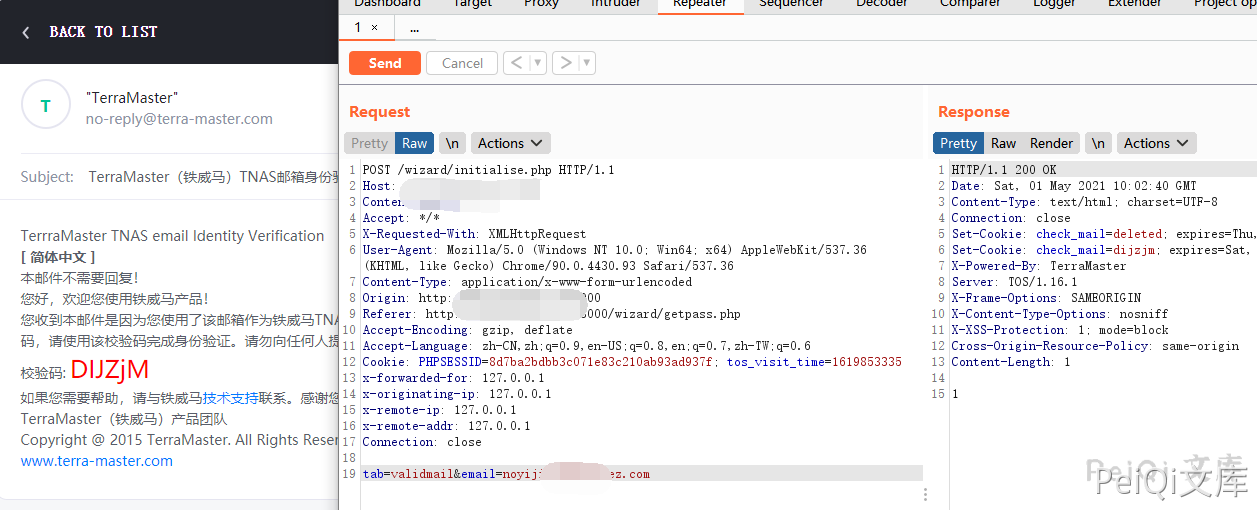Switch to the Repeater tab
This screenshot has width=1257, height=510.
coord(700,4)
